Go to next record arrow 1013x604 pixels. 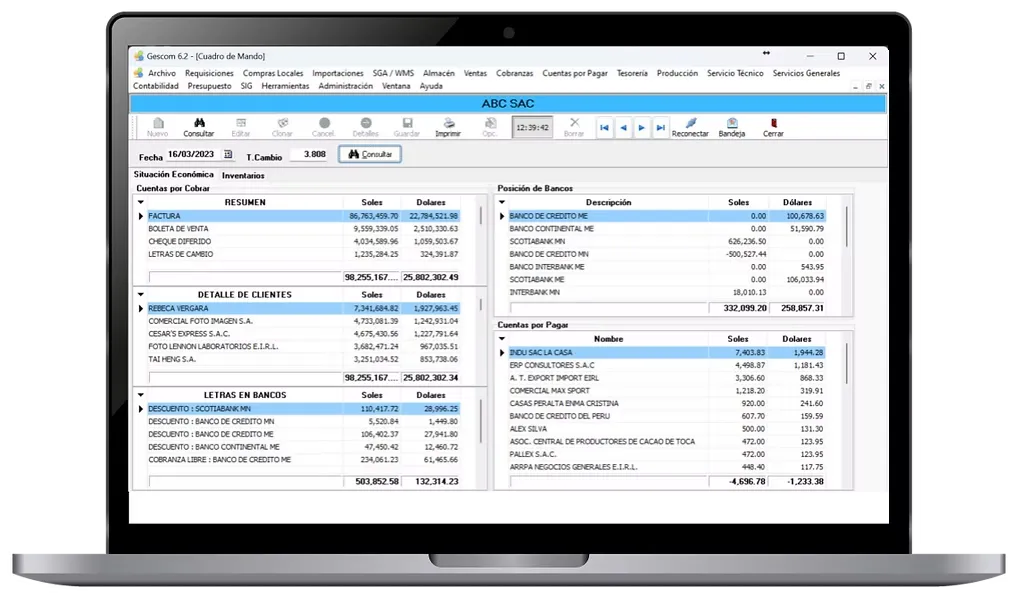[642, 128]
